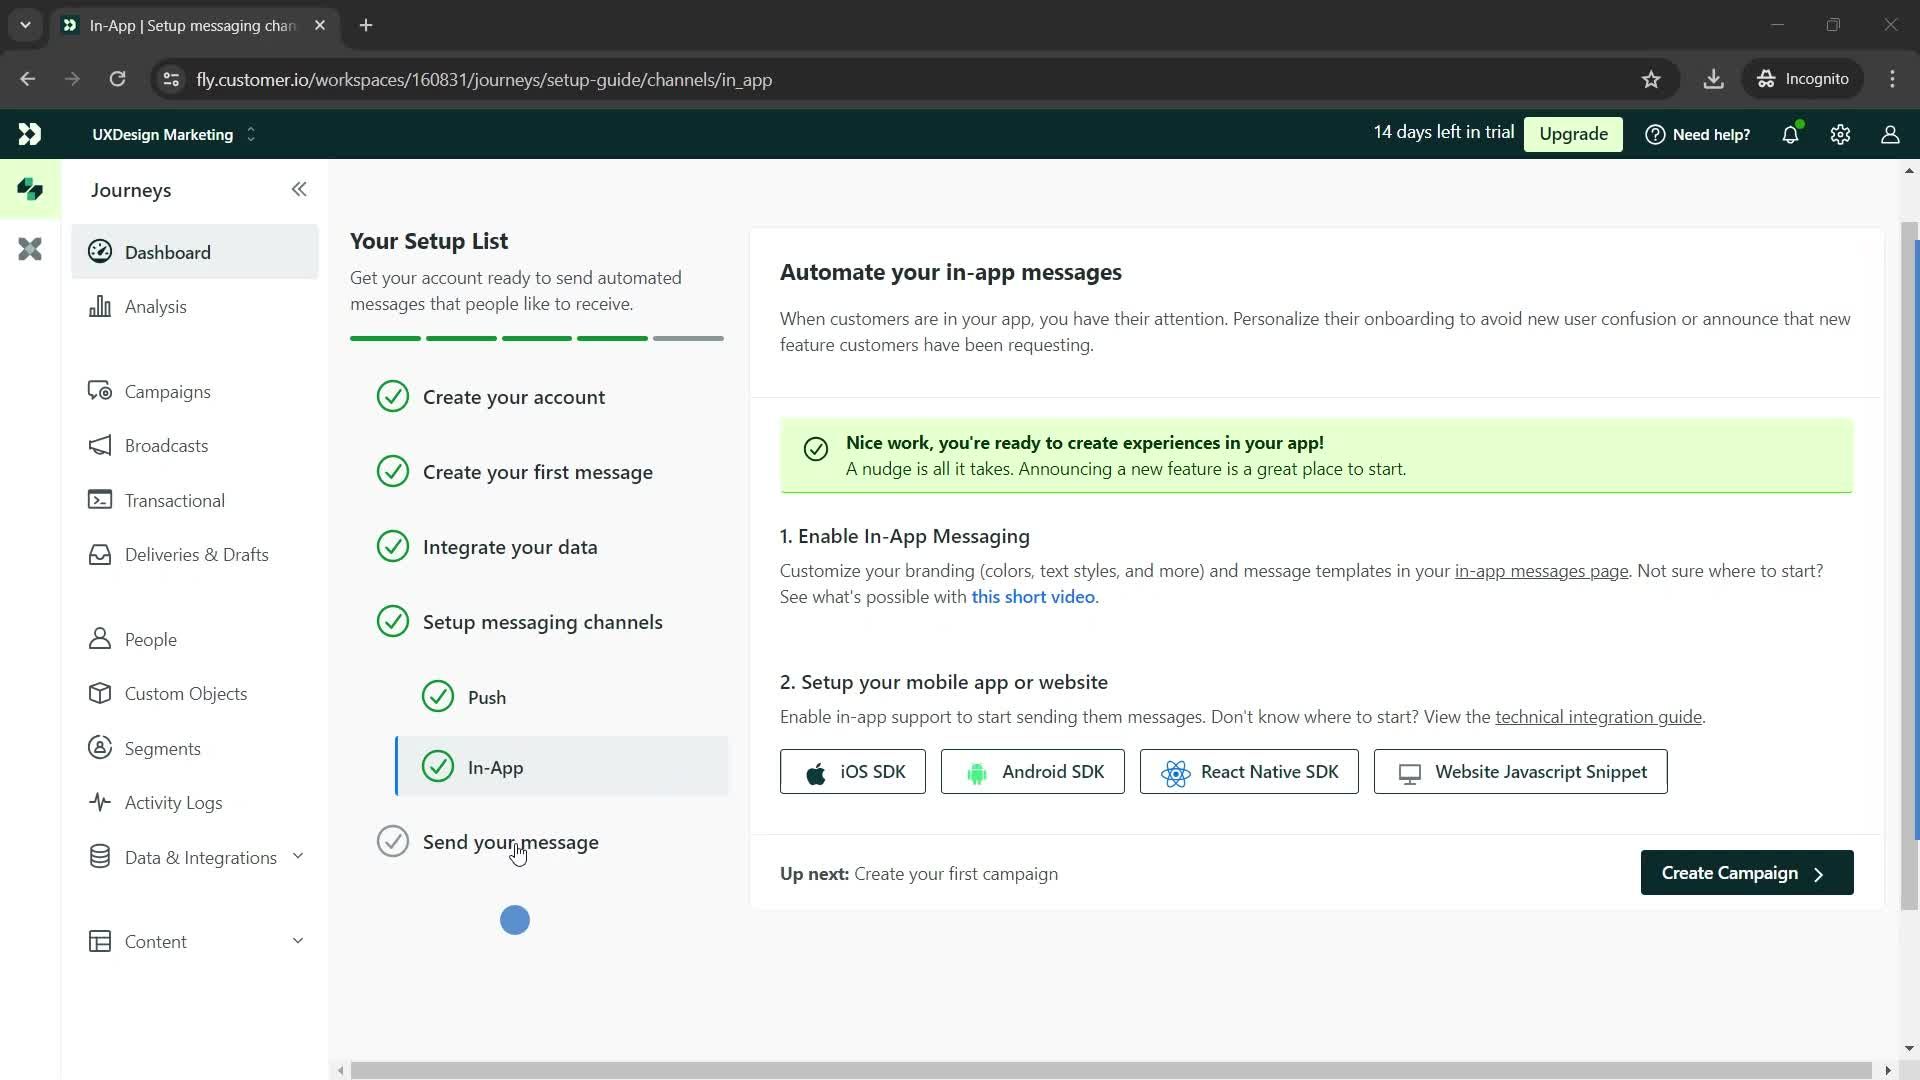Click the Transactional terminal icon
1920x1080 pixels.
pos(100,500)
